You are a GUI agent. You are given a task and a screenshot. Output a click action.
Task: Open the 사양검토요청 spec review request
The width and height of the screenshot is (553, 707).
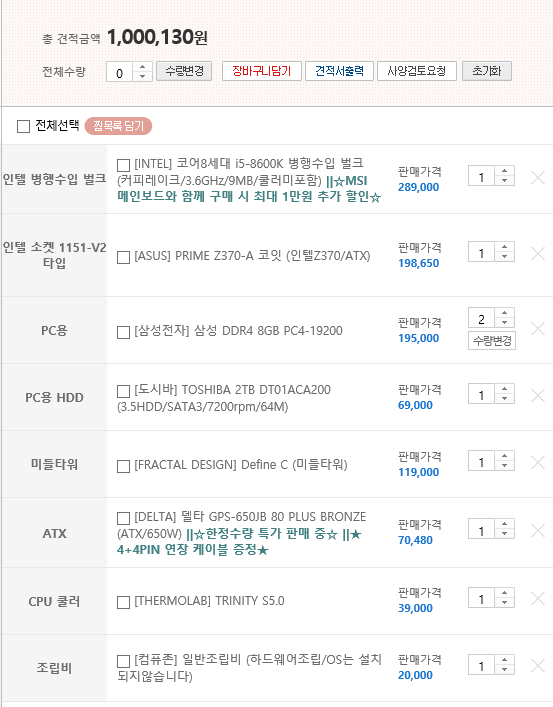417,71
